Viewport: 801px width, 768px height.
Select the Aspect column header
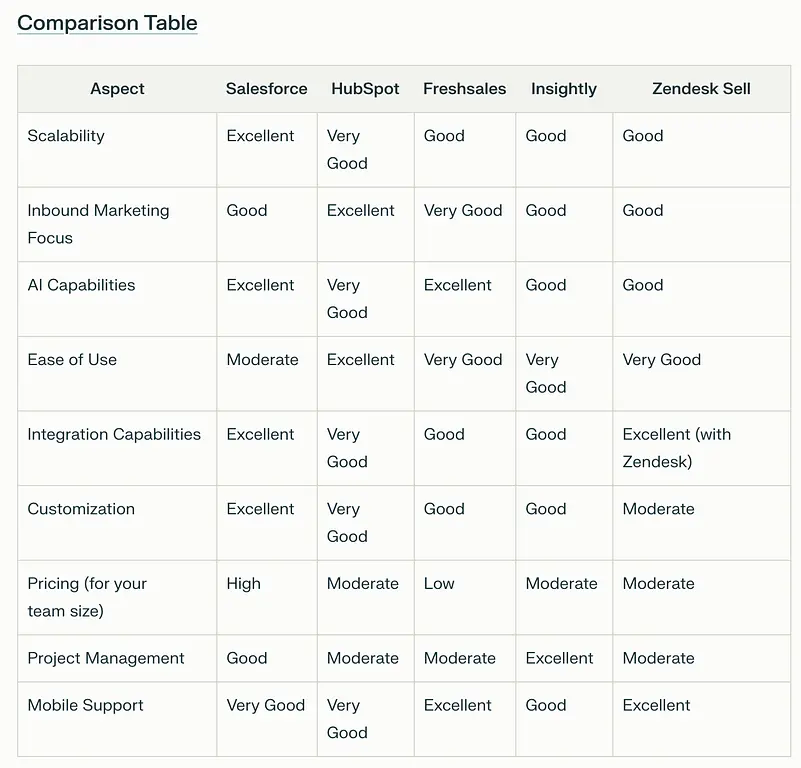pyautogui.click(x=117, y=89)
